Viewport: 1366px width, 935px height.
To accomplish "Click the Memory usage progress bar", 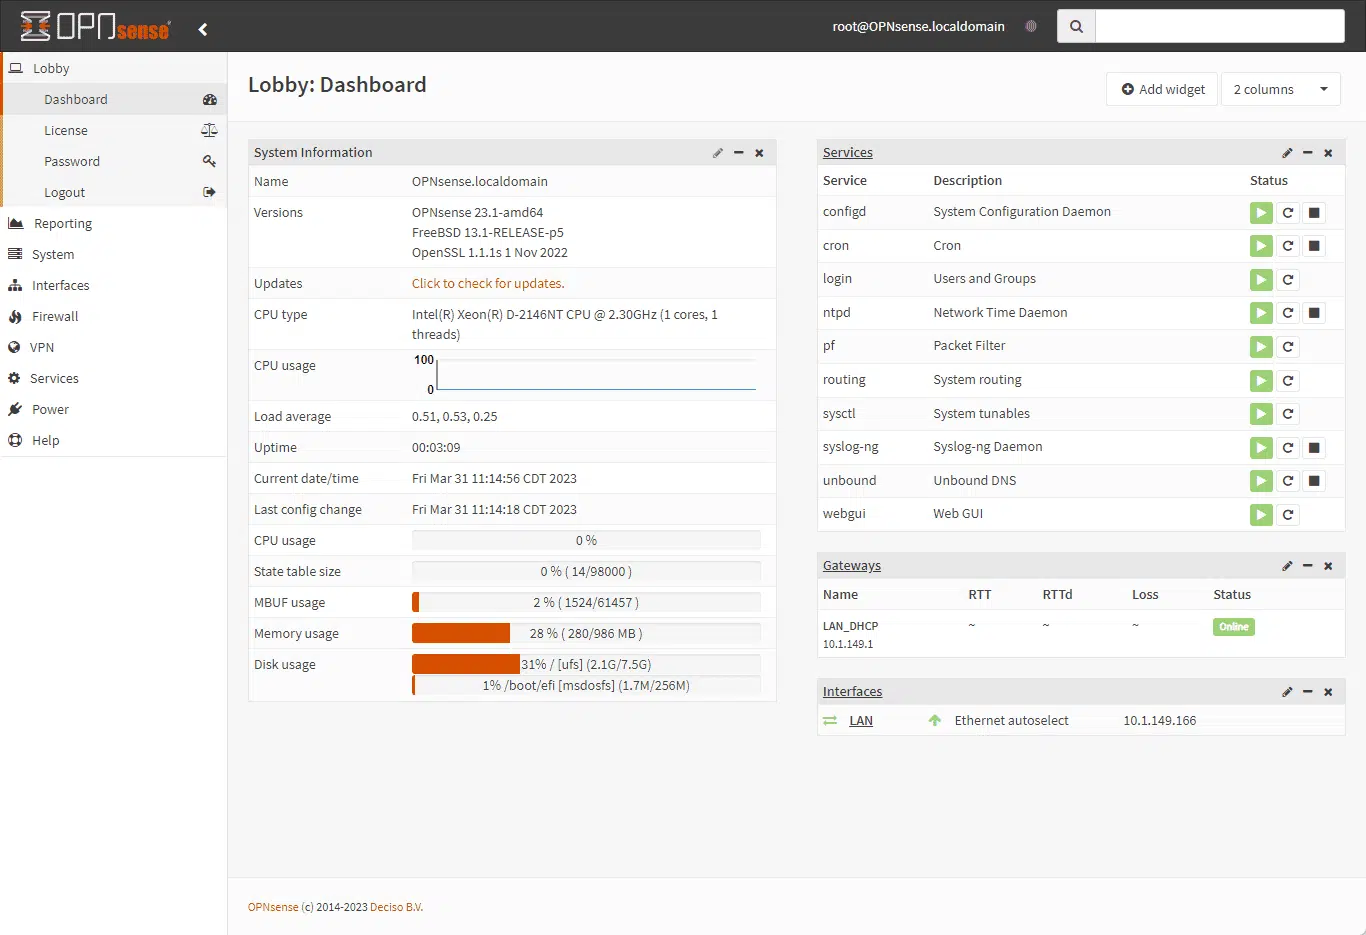I will coord(586,634).
